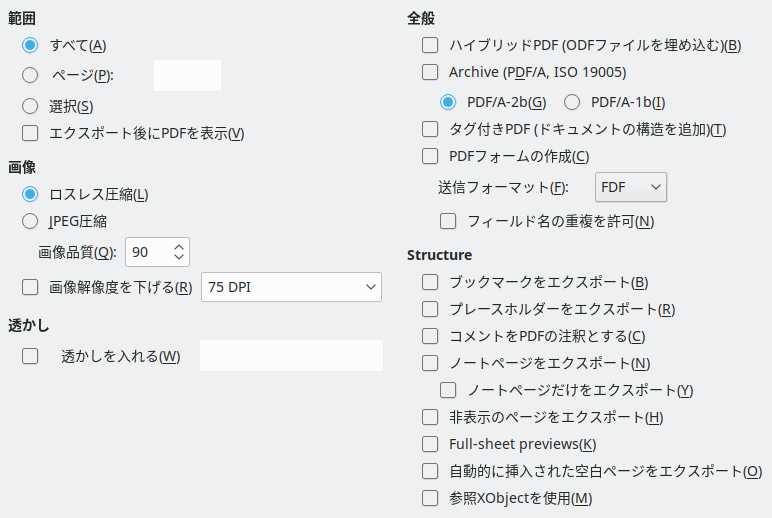Enable ノートページだけをエクスポート checkbox
The width and height of the screenshot is (772, 518).
tap(448, 390)
